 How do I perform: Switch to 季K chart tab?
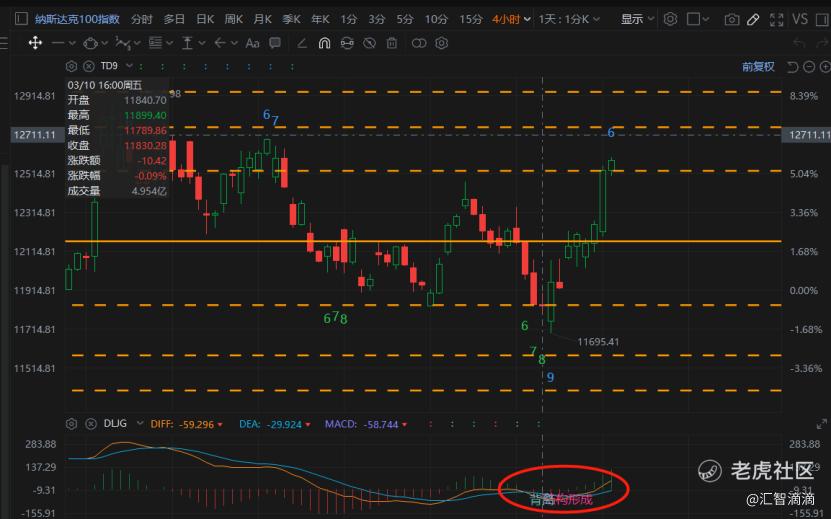point(291,20)
